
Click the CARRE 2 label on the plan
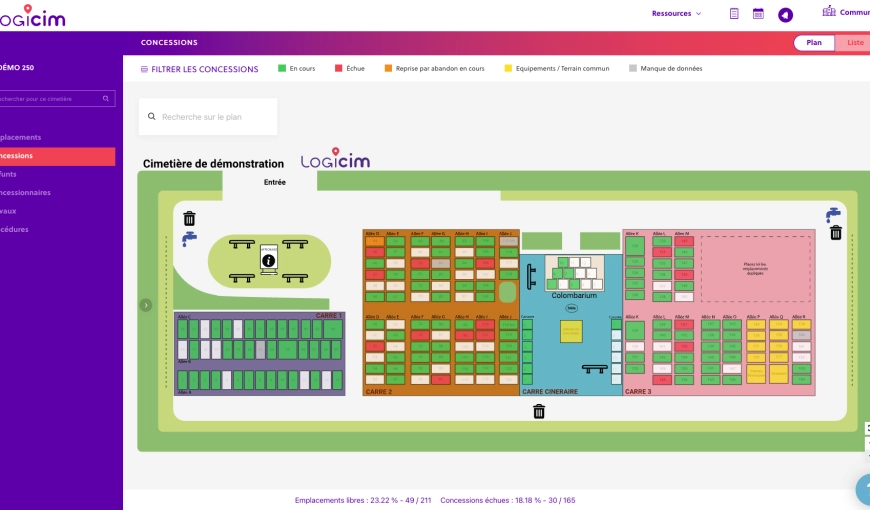point(378,392)
